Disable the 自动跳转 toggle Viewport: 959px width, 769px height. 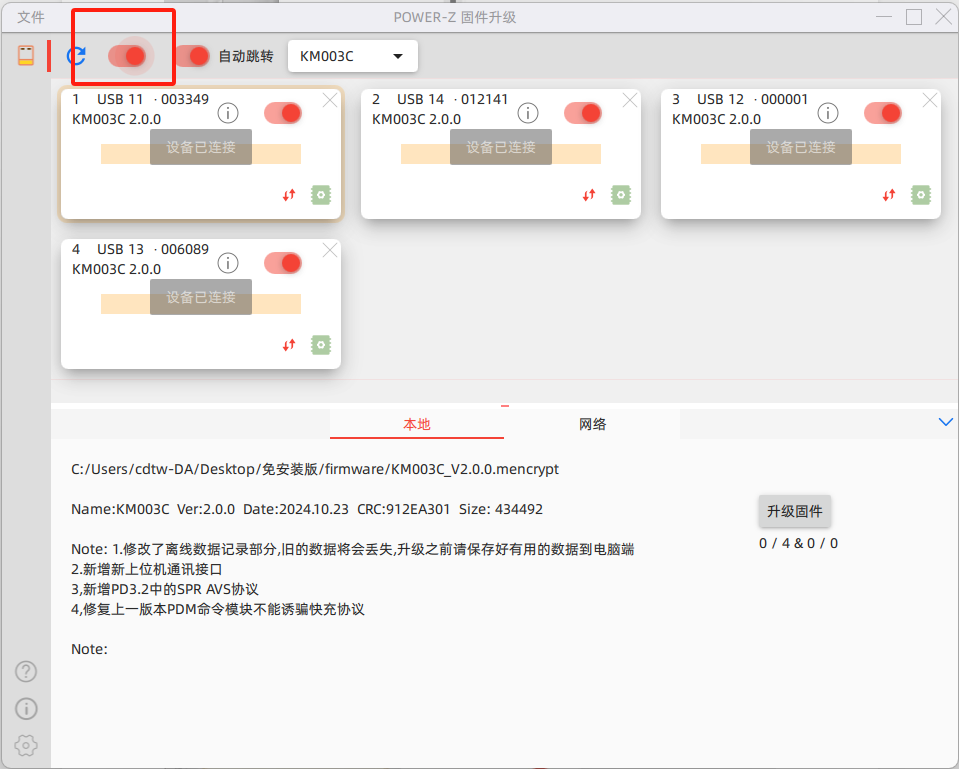[x=193, y=56]
